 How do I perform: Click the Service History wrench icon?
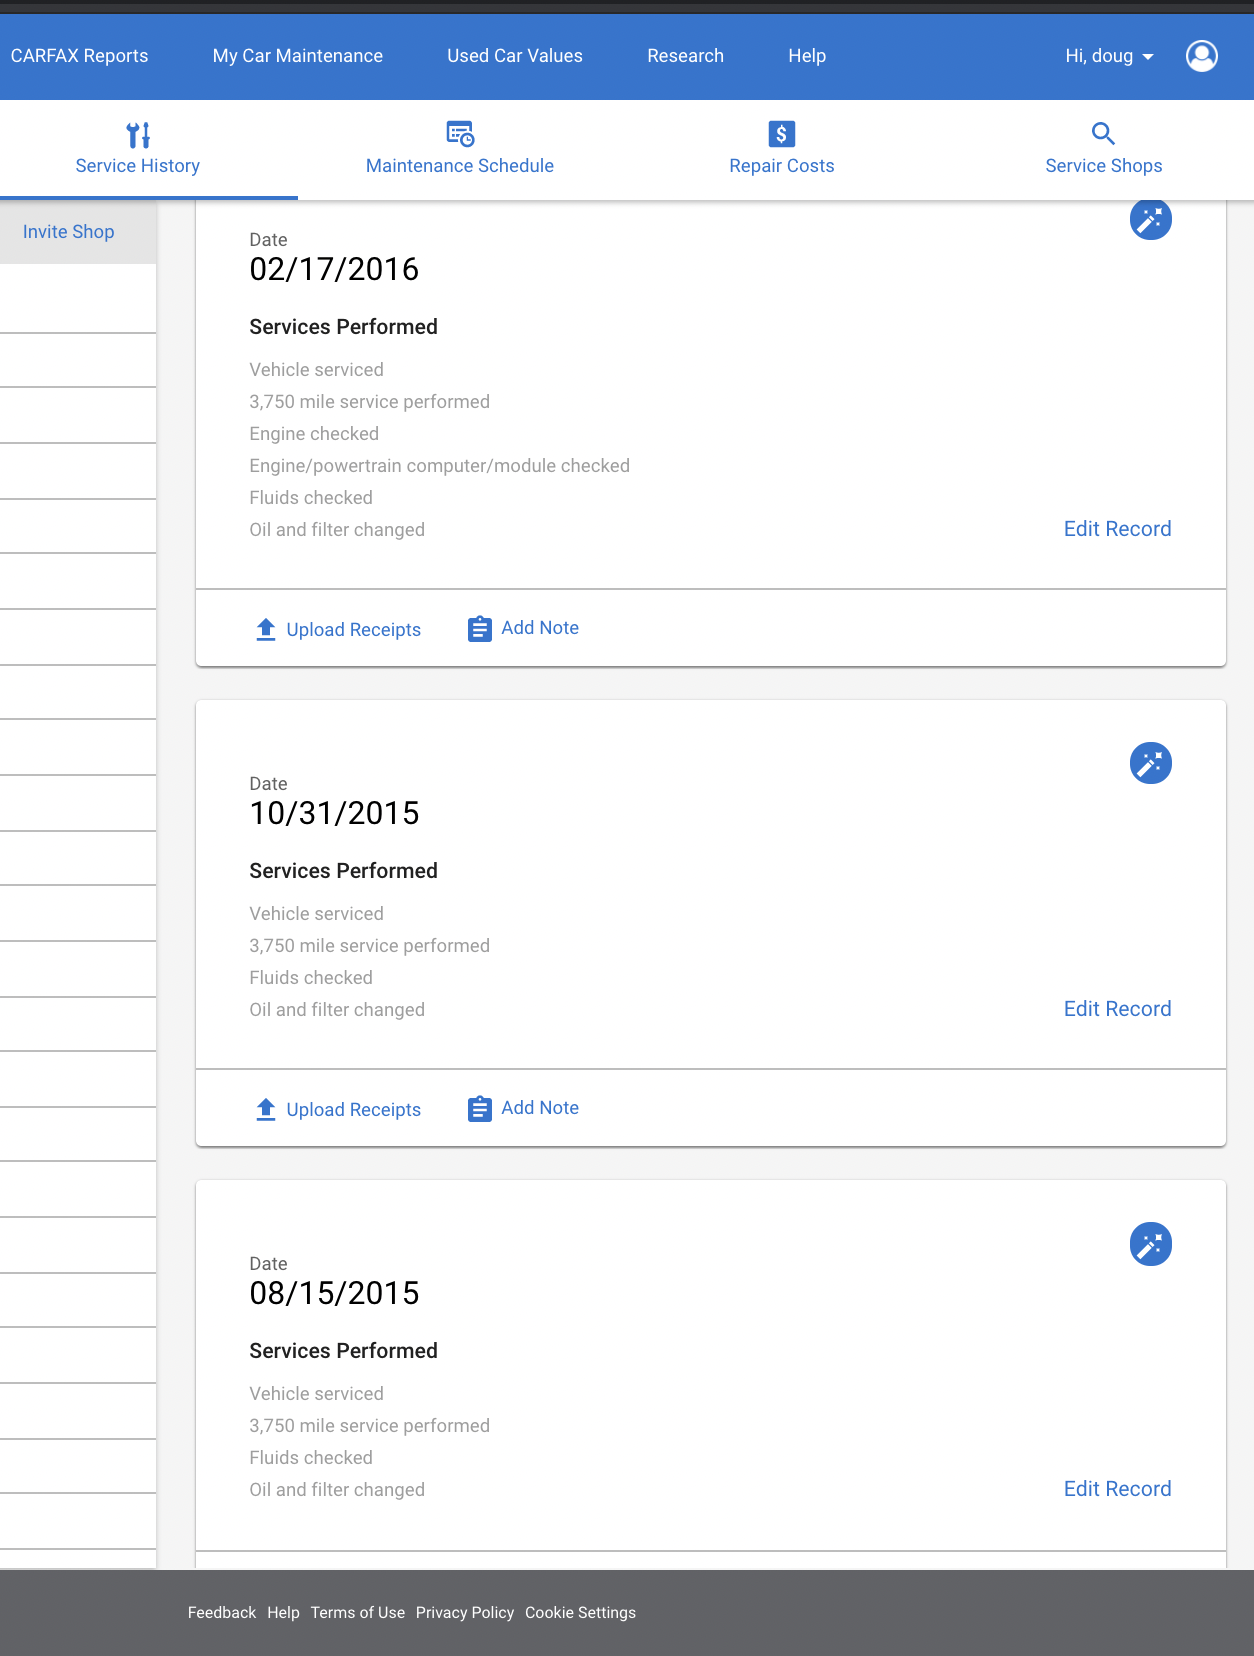[x=138, y=134]
